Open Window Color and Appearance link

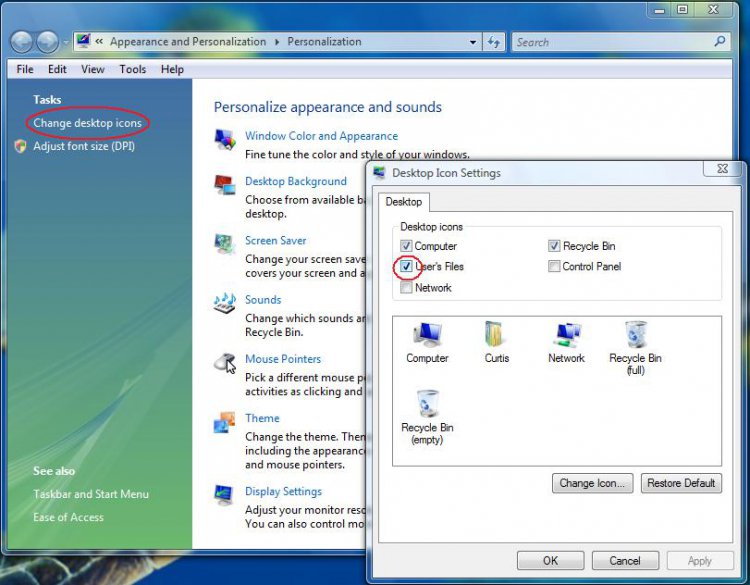[321, 136]
